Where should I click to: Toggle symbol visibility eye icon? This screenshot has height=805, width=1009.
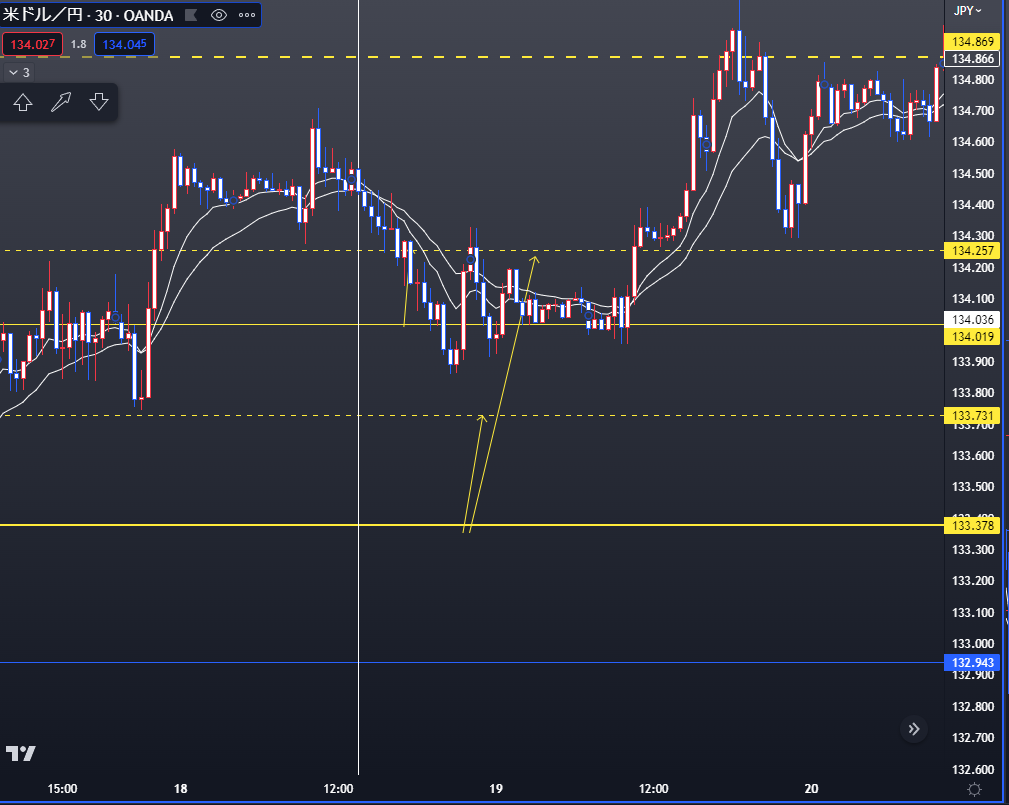[x=219, y=16]
